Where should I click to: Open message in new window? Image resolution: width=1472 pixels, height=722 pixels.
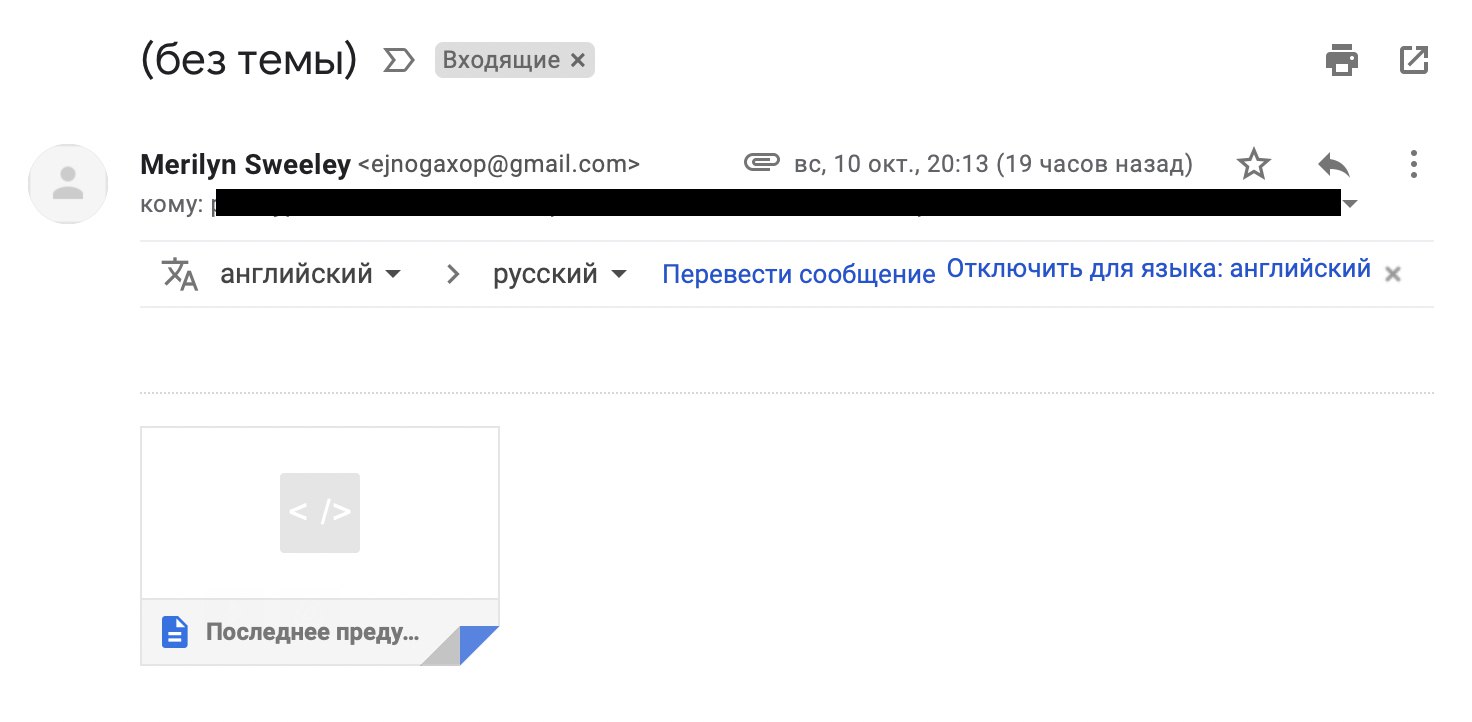pyautogui.click(x=1414, y=61)
